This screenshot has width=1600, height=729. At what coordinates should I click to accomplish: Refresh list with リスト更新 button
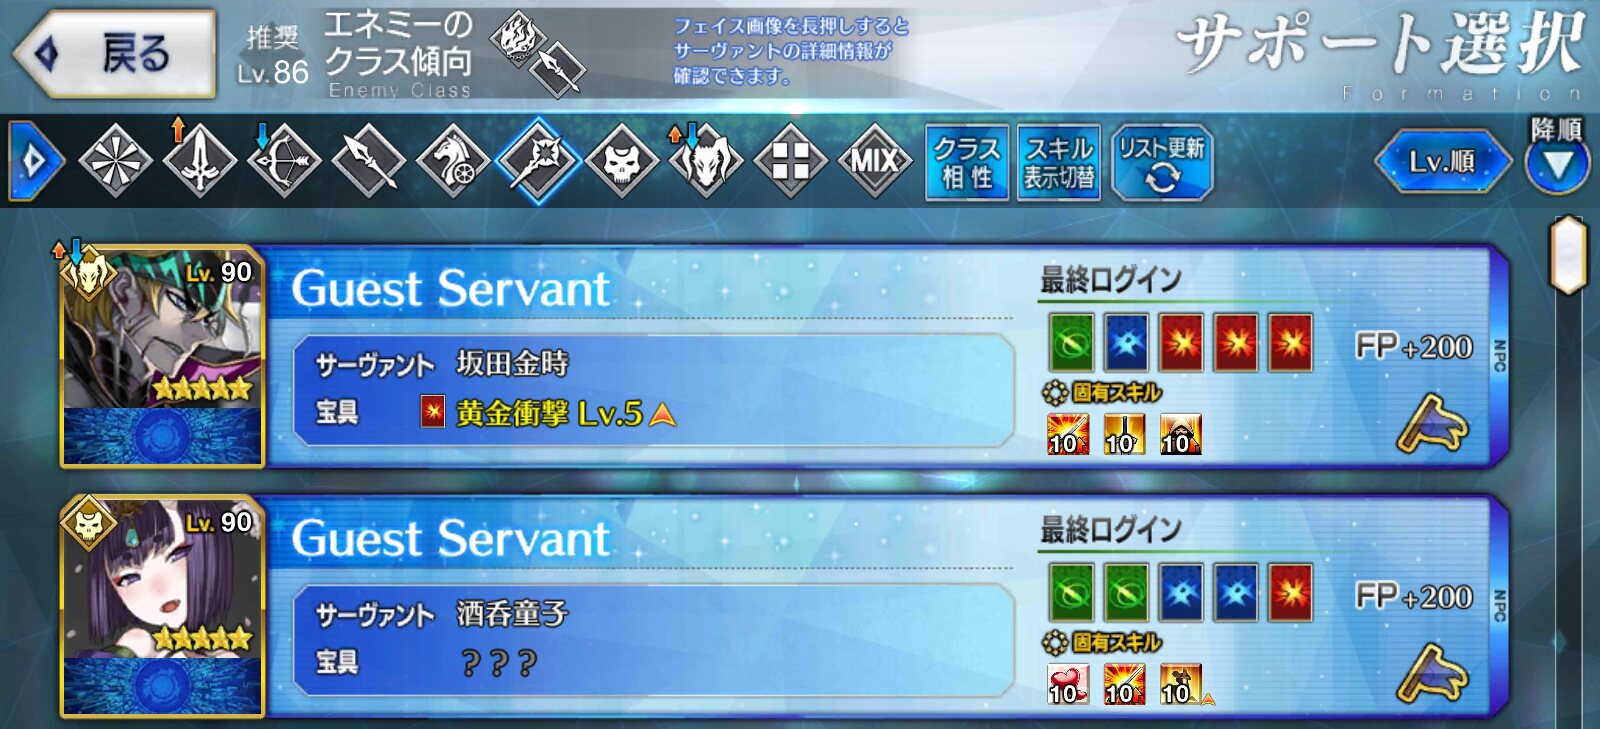click(x=1162, y=162)
